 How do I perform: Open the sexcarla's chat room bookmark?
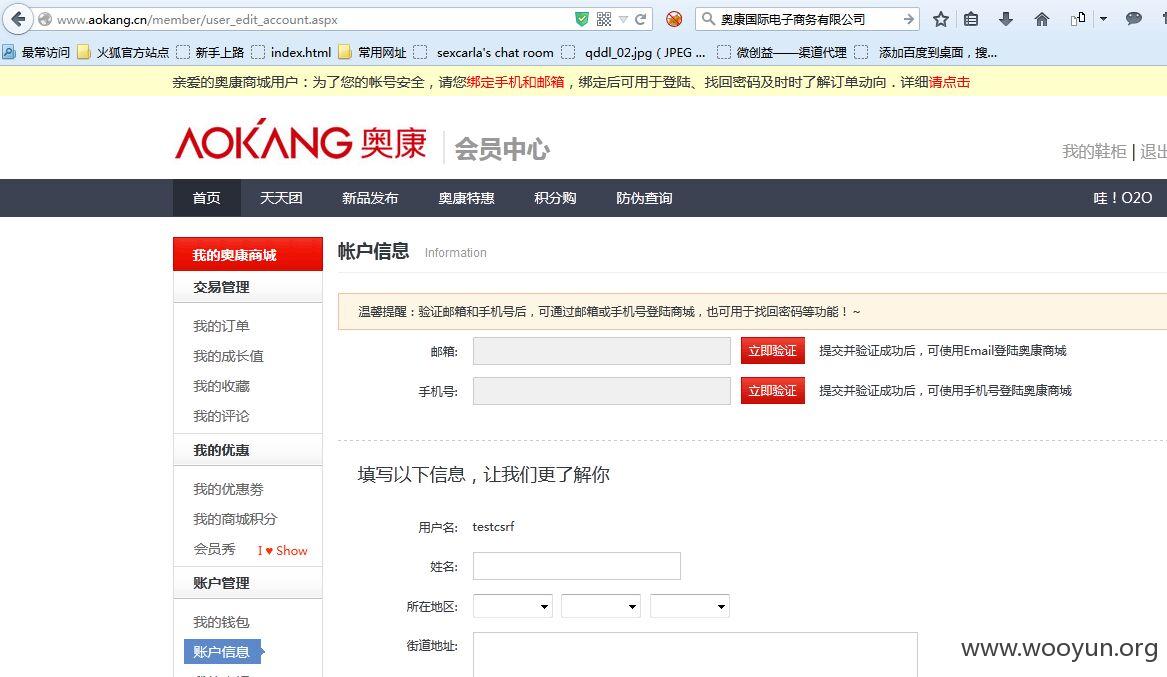(484, 52)
